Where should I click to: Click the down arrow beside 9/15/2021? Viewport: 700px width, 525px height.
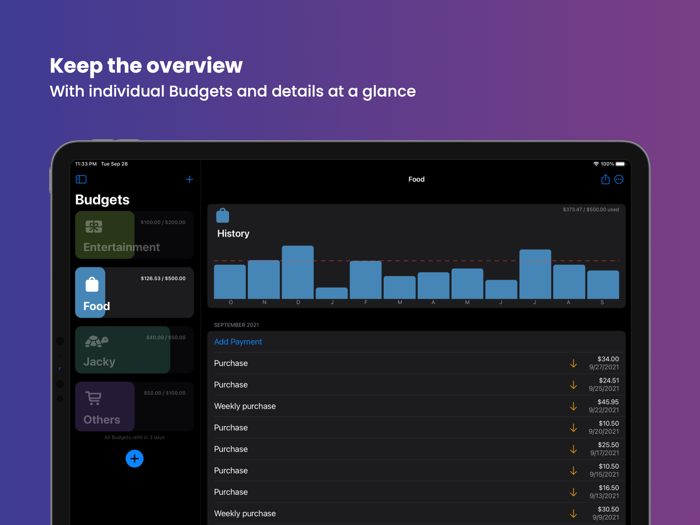tap(573, 471)
